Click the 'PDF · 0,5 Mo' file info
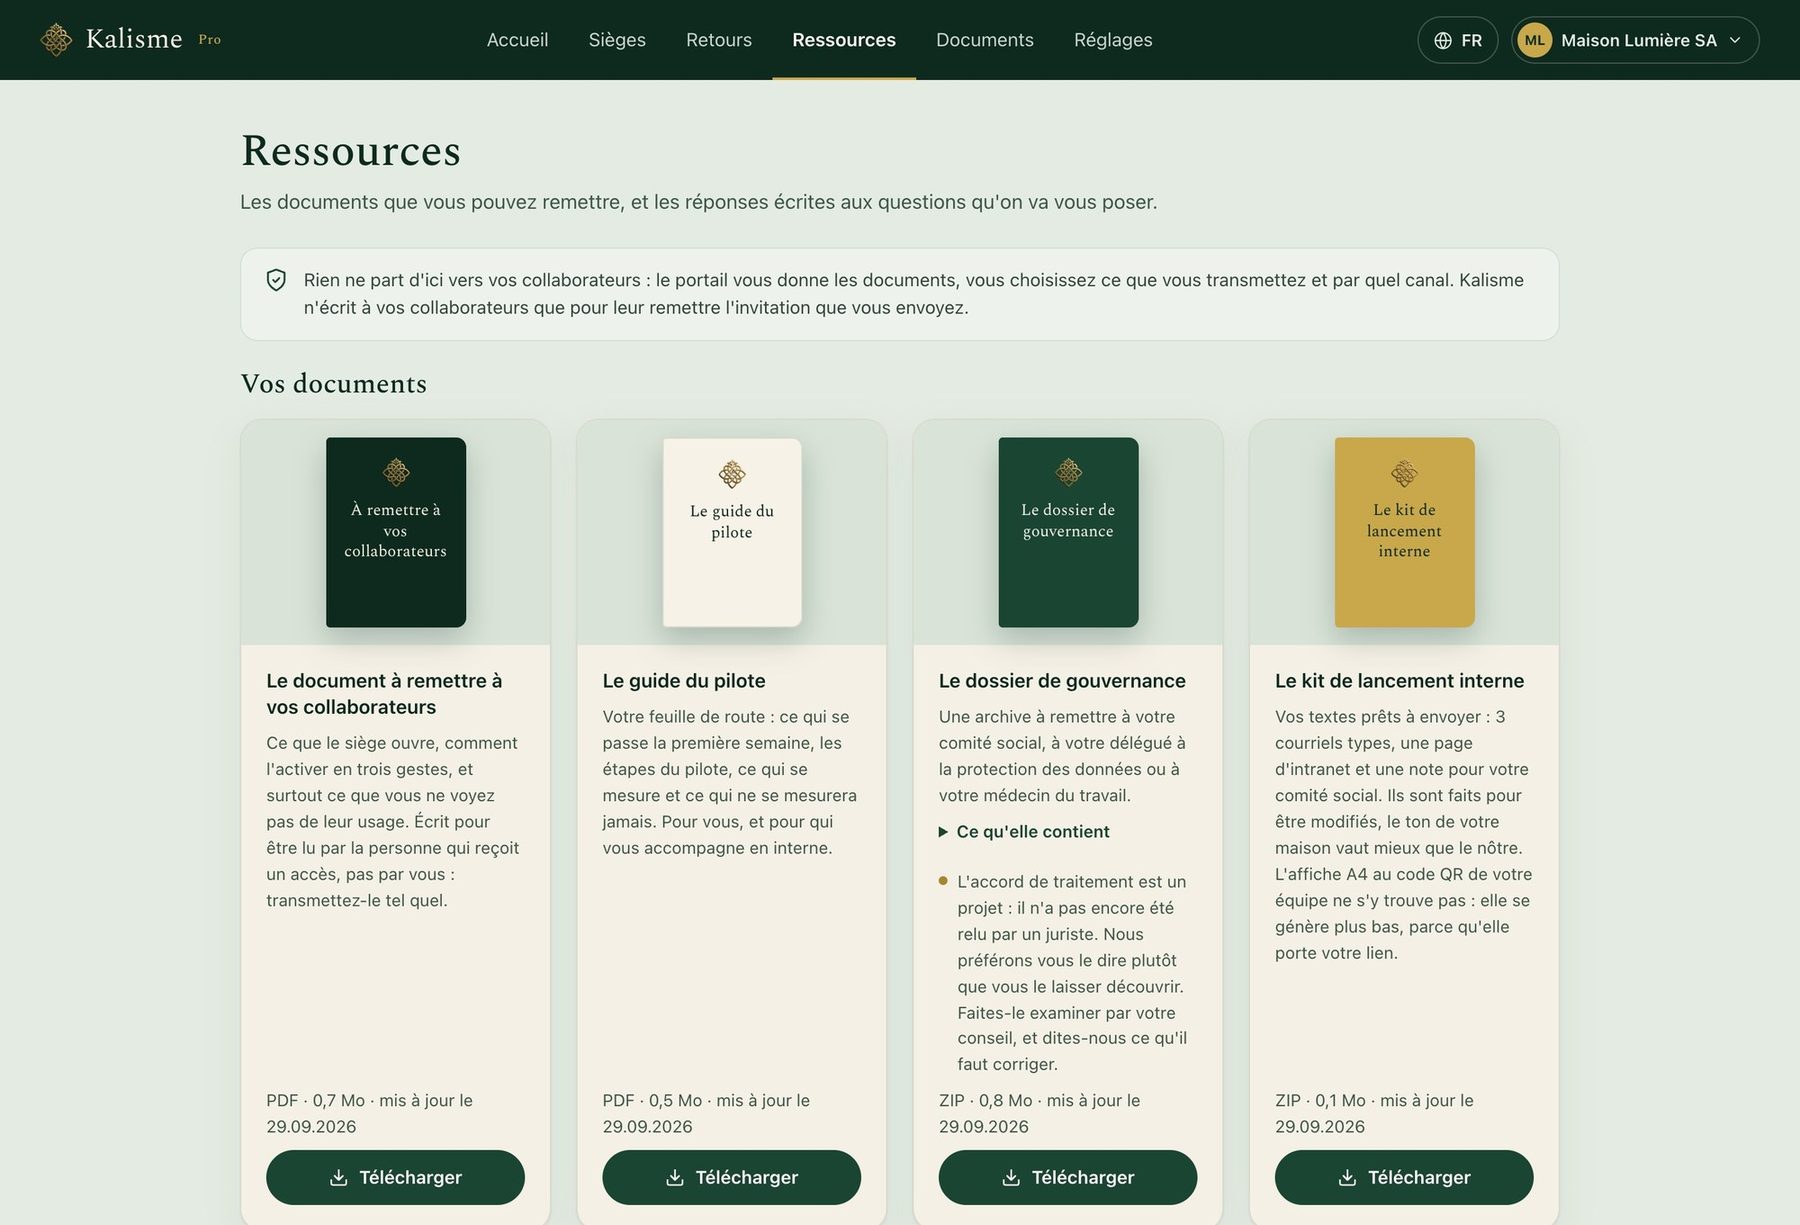Screen dimensions: 1800x1225 click(706, 1113)
